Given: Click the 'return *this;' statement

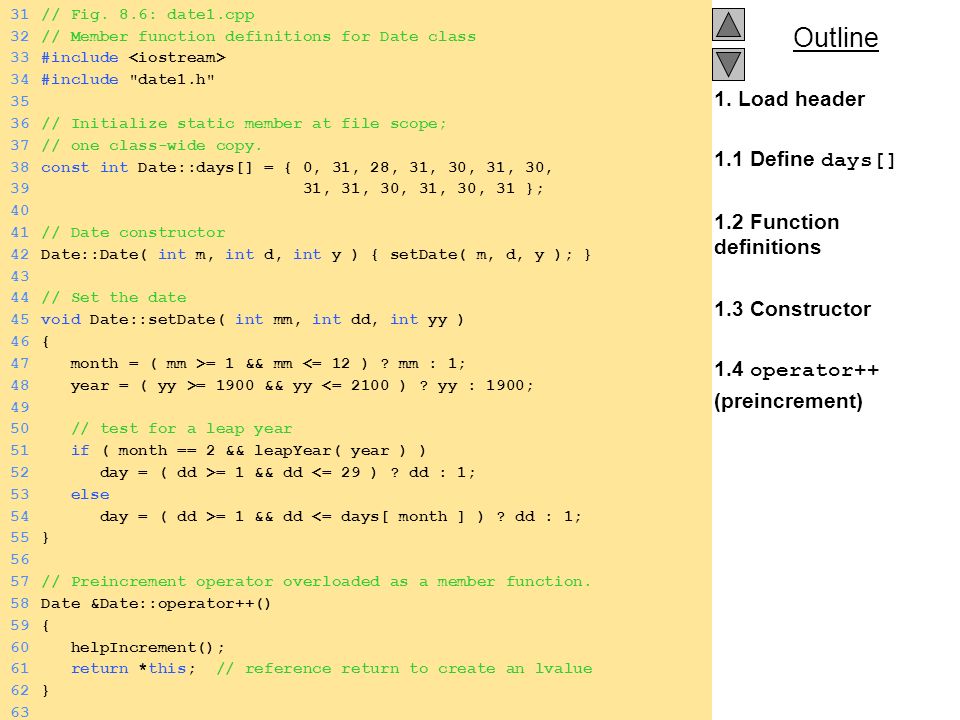Looking at the screenshot, I should coord(133,669).
